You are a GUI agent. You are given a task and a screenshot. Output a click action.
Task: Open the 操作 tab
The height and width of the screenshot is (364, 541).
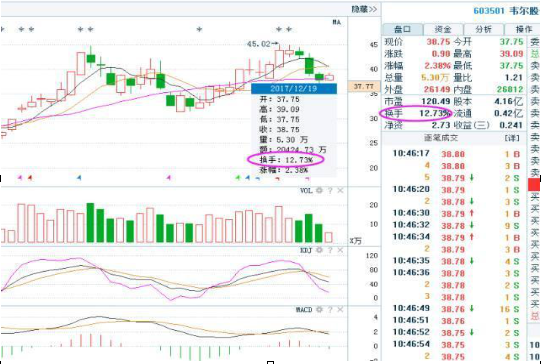pyautogui.click(x=522, y=29)
